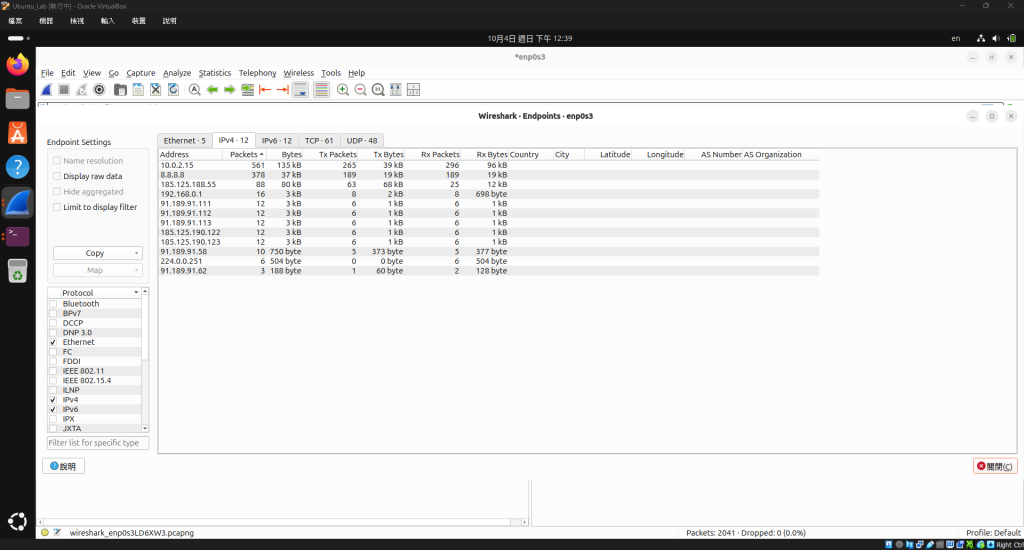Check the FDDI protocol box
Screen dimensions: 1024x550
point(54,361)
